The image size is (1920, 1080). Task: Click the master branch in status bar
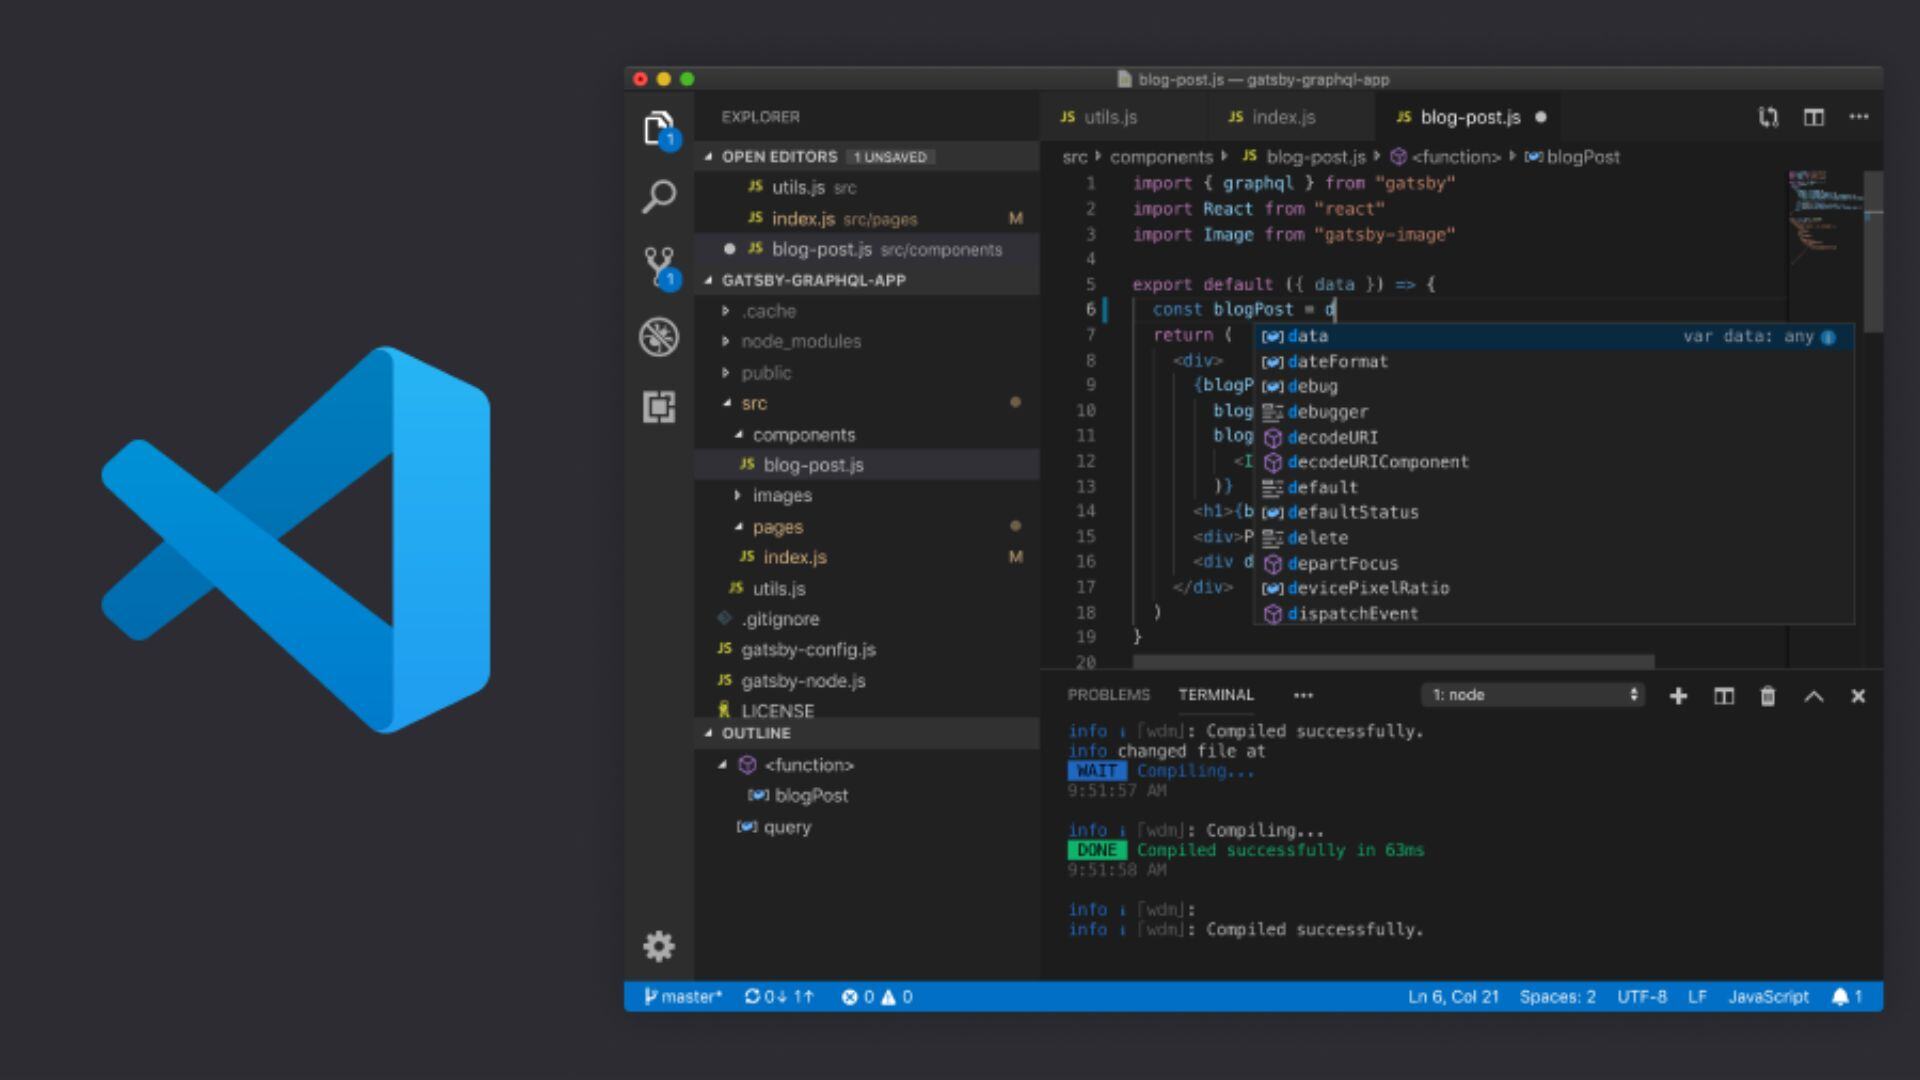(x=684, y=996)
